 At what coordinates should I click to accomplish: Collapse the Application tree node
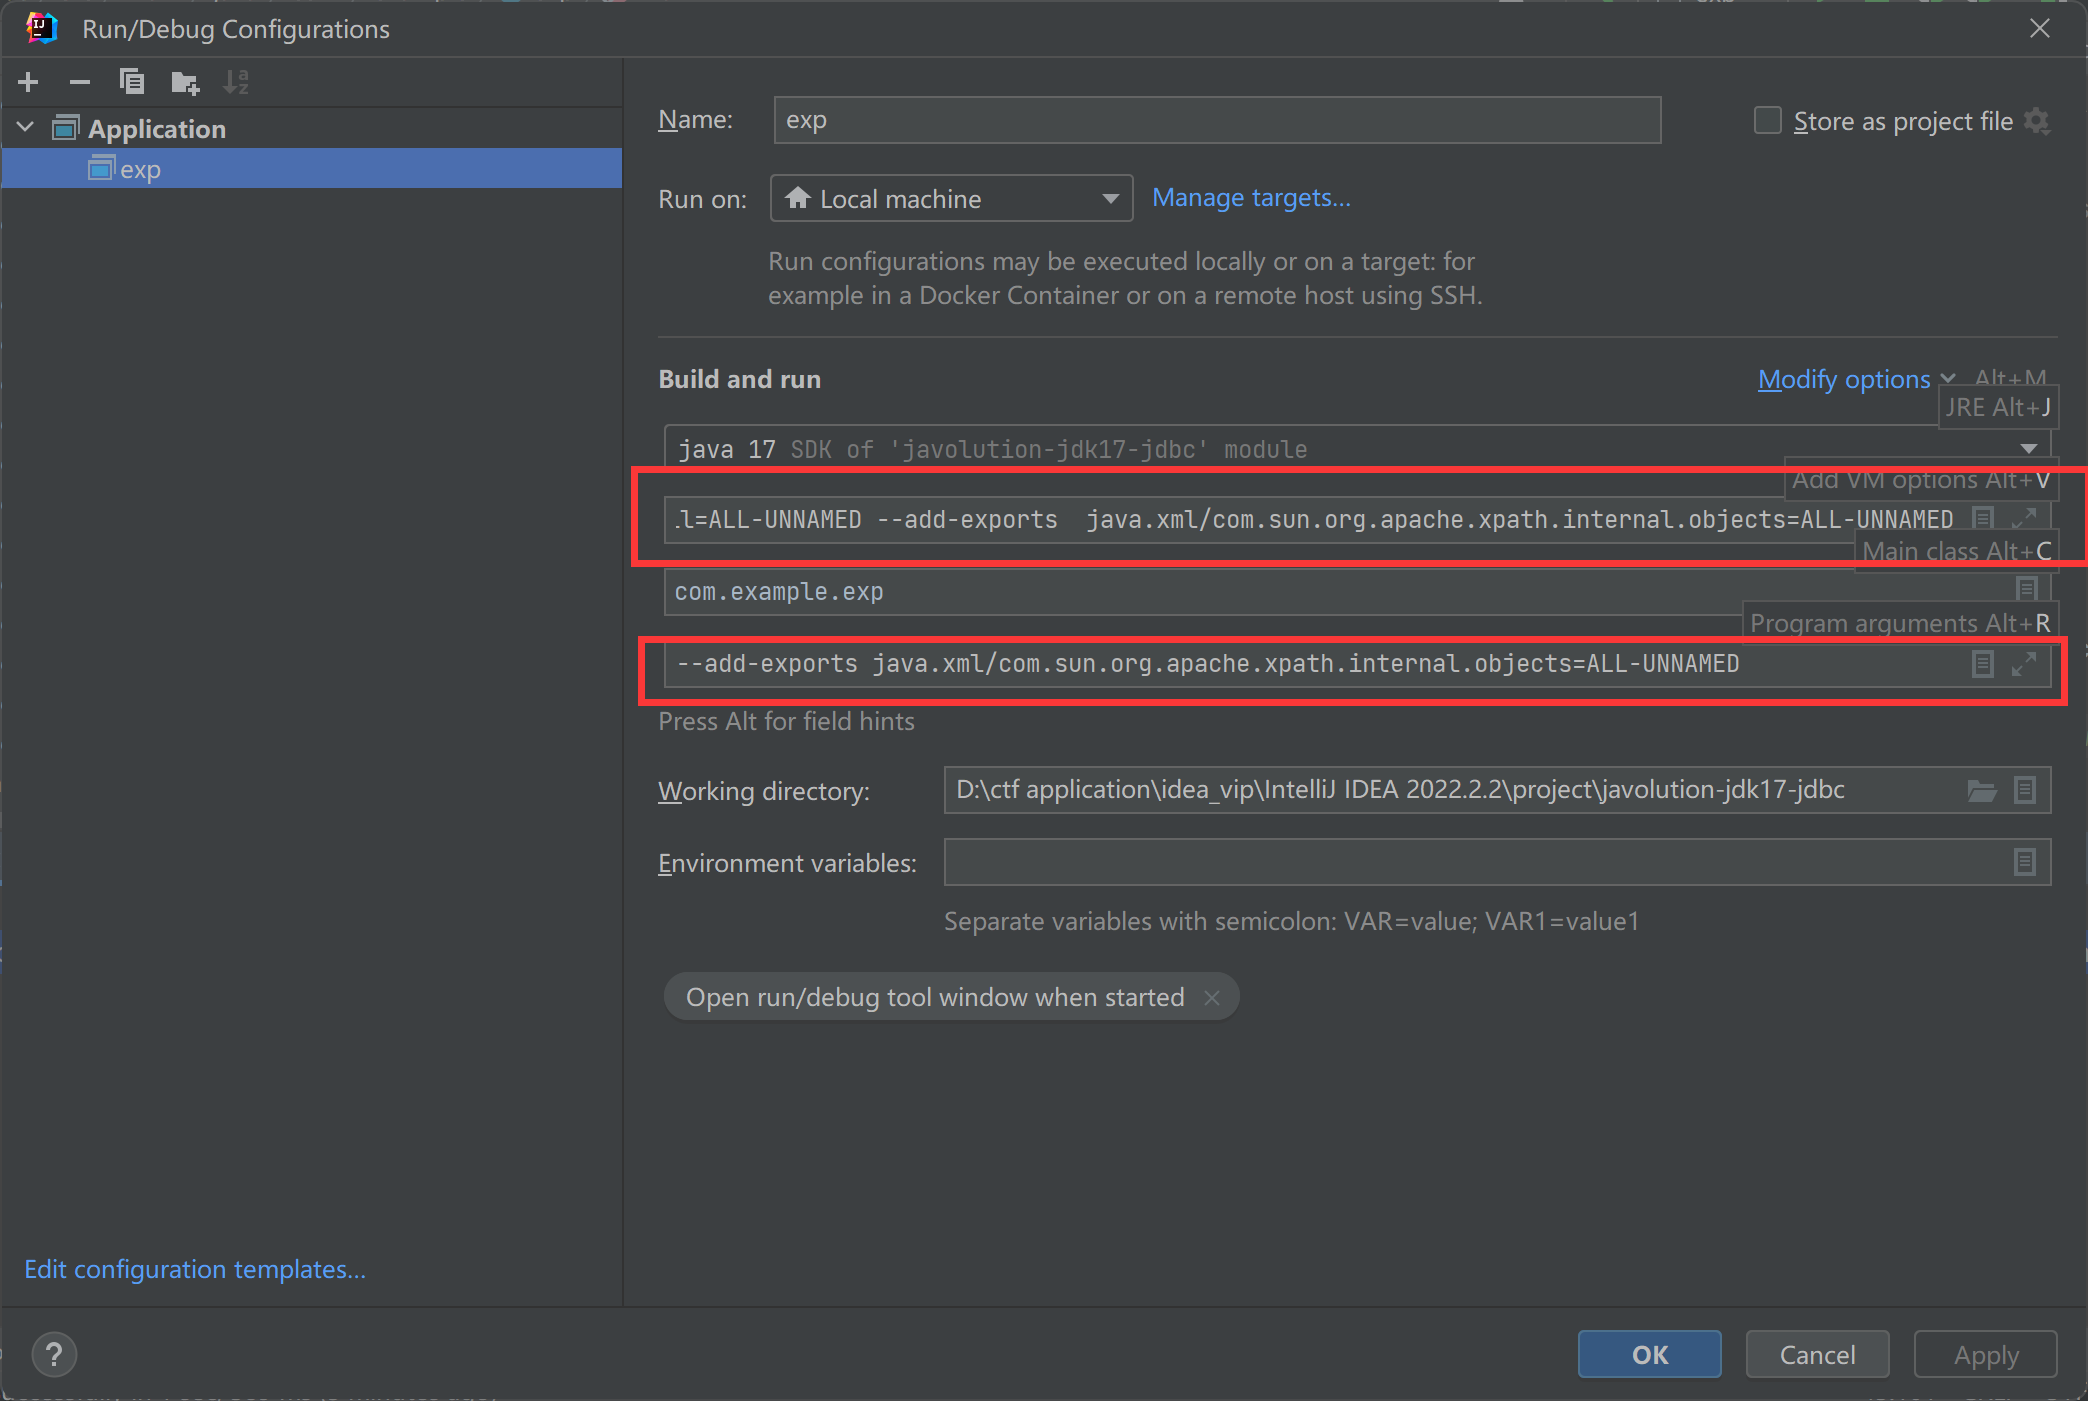[26, 128]
